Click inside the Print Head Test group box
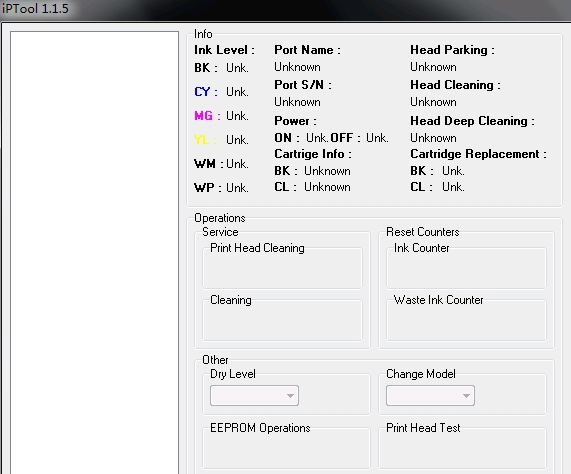Screen dimensions: 571x474 point(462,448)
